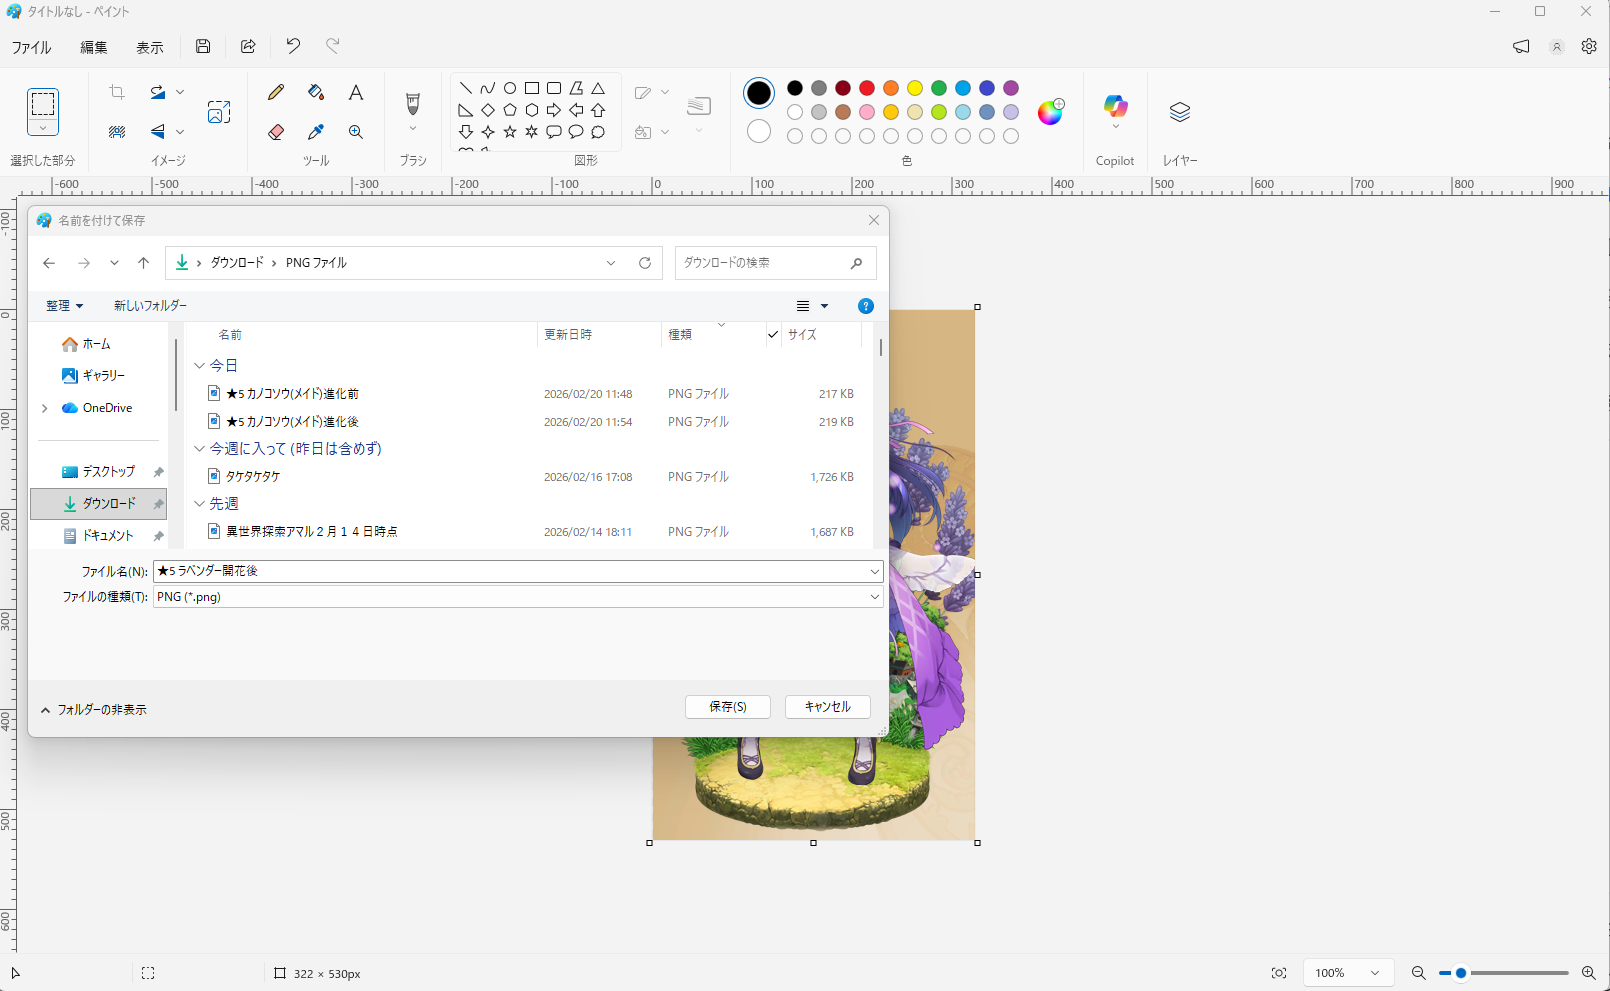Click the Help icon in save dialog
This screenshot has height=991, width=1610.
866,306
